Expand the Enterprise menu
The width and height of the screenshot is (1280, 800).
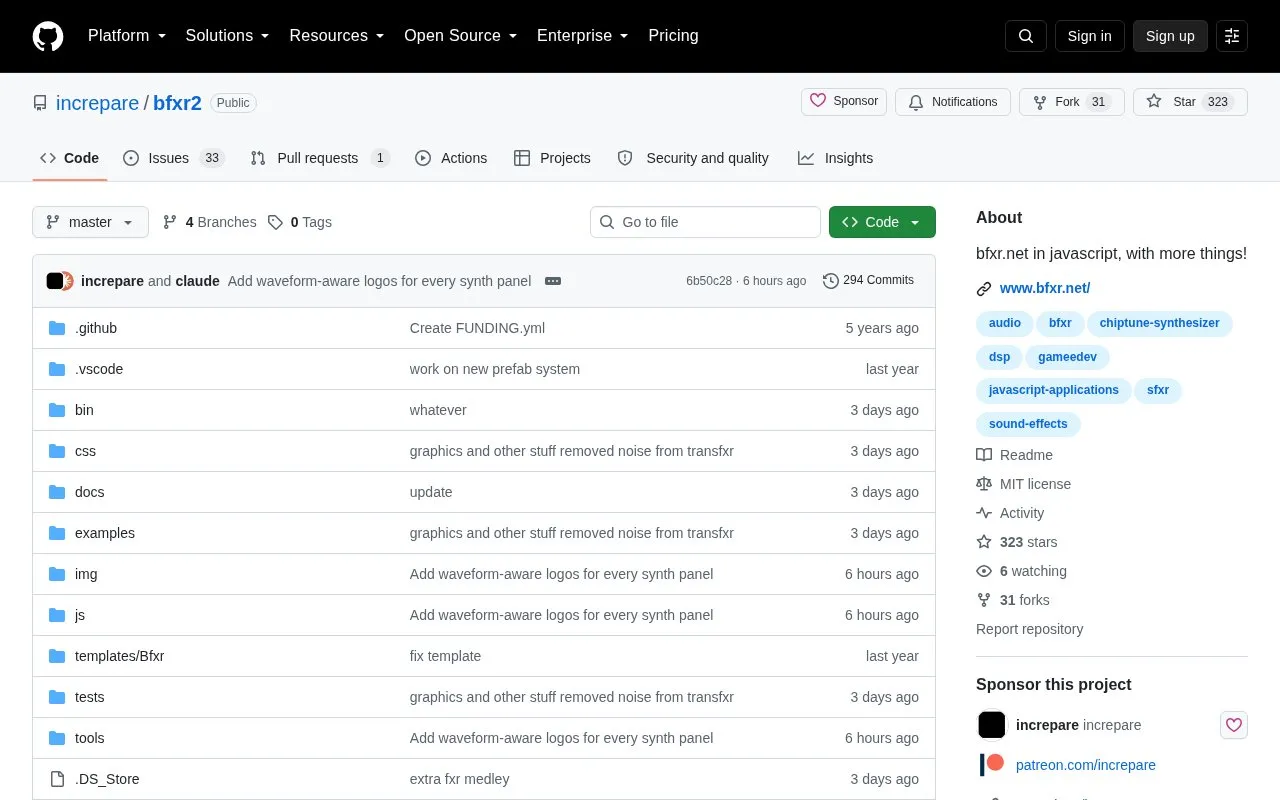583,36
